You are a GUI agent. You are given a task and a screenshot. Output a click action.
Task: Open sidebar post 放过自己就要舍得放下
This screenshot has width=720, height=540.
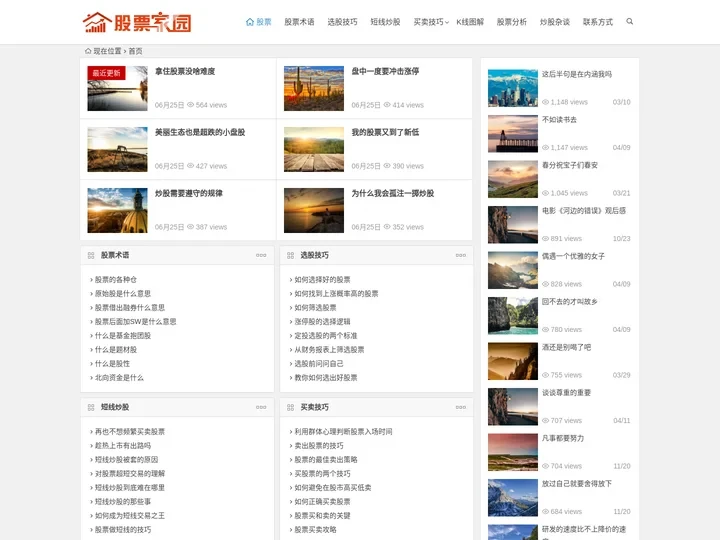pos(577,484)
